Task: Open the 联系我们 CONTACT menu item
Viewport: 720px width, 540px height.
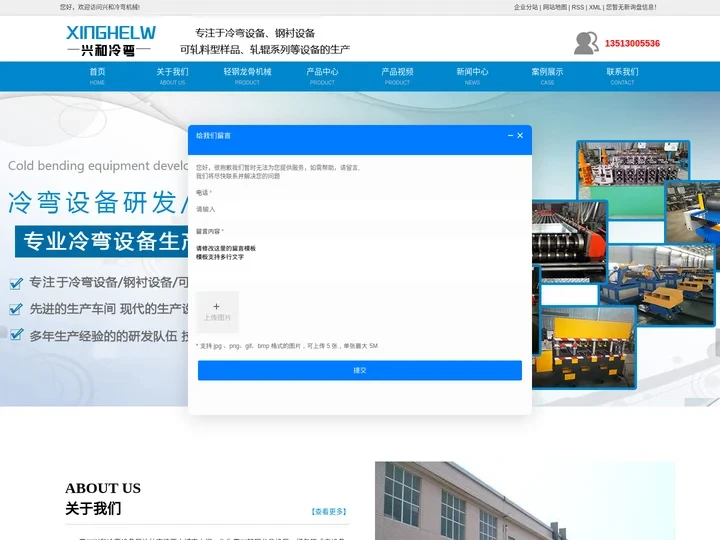Action: tap(622, 76)
